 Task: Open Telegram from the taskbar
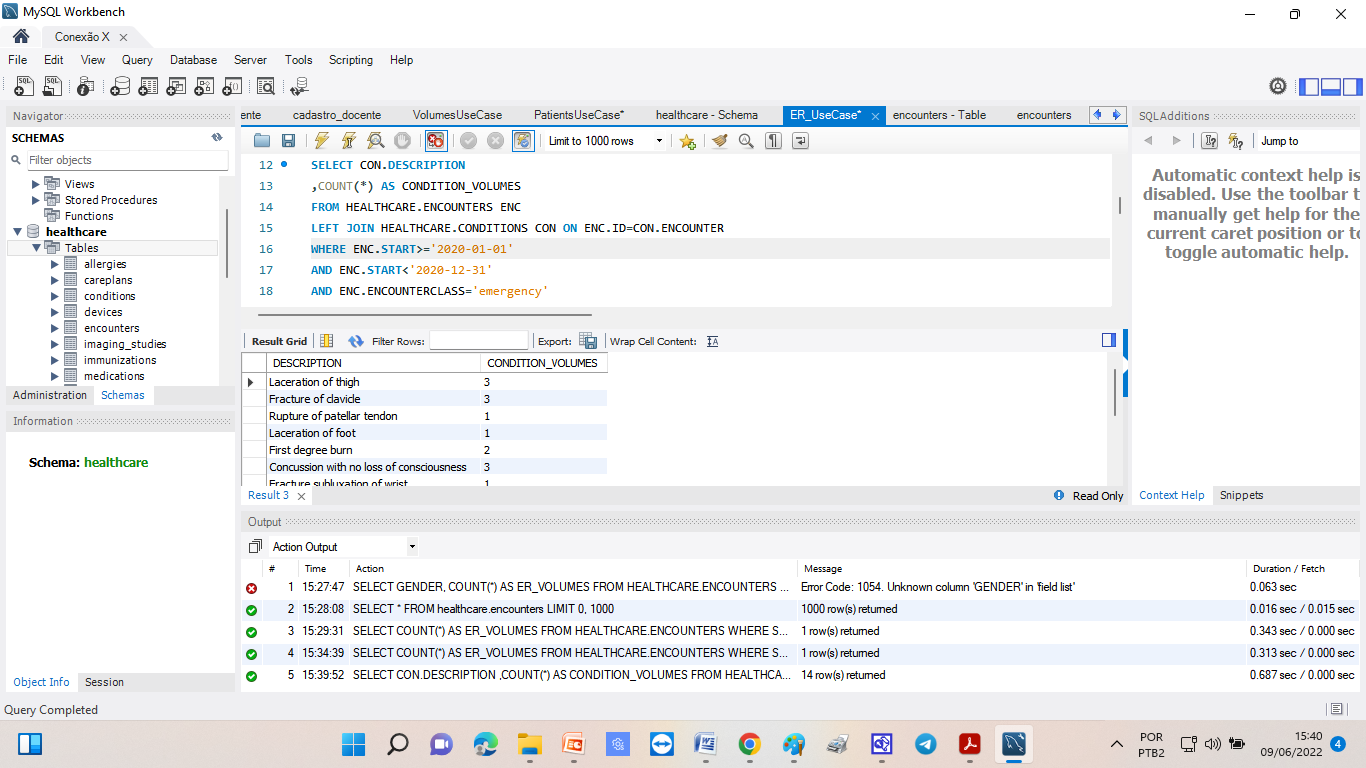point(926,744)
